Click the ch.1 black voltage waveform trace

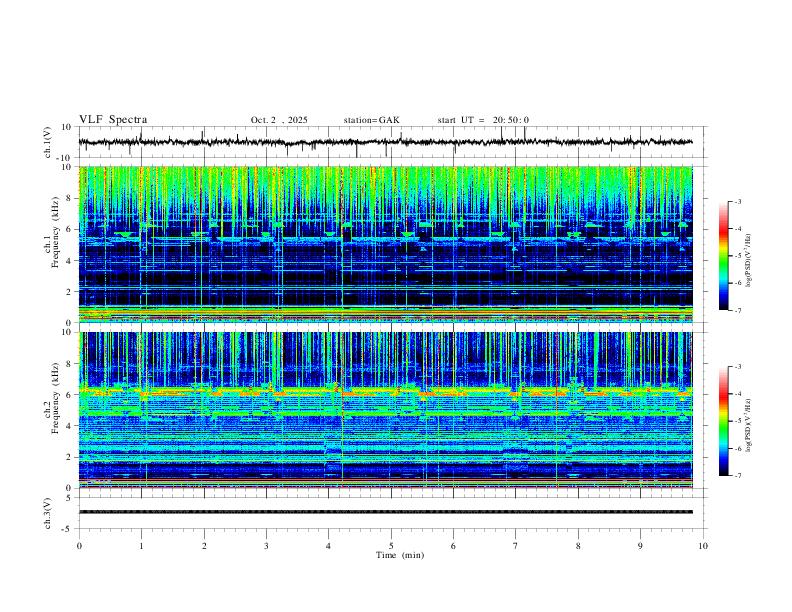pos(385,142)
